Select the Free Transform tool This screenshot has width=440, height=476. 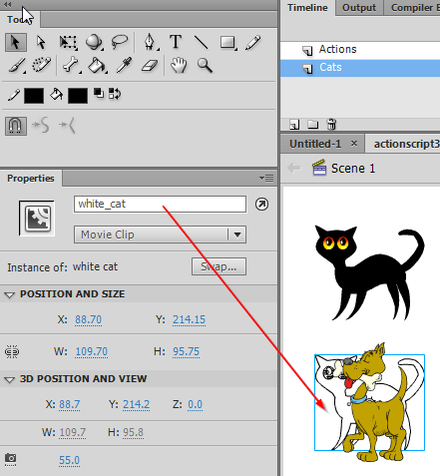[68, 42]
